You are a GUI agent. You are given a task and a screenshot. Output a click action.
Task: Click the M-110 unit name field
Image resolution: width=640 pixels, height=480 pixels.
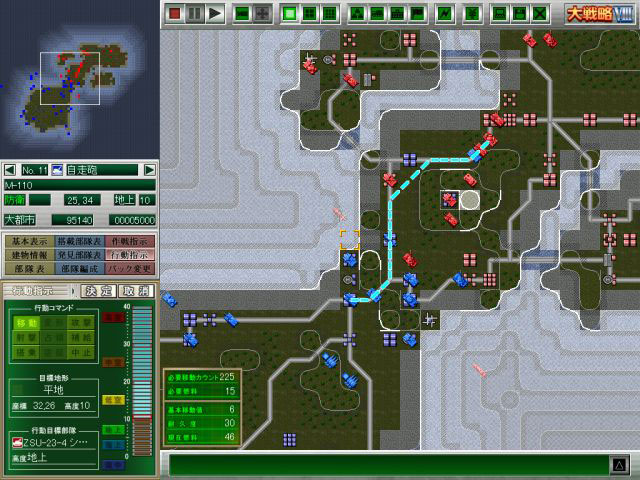coord(80,185)
